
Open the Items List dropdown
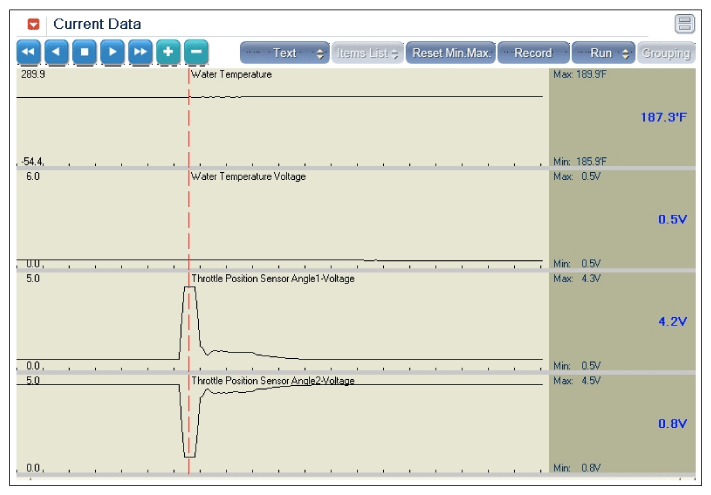click(367, 52)
